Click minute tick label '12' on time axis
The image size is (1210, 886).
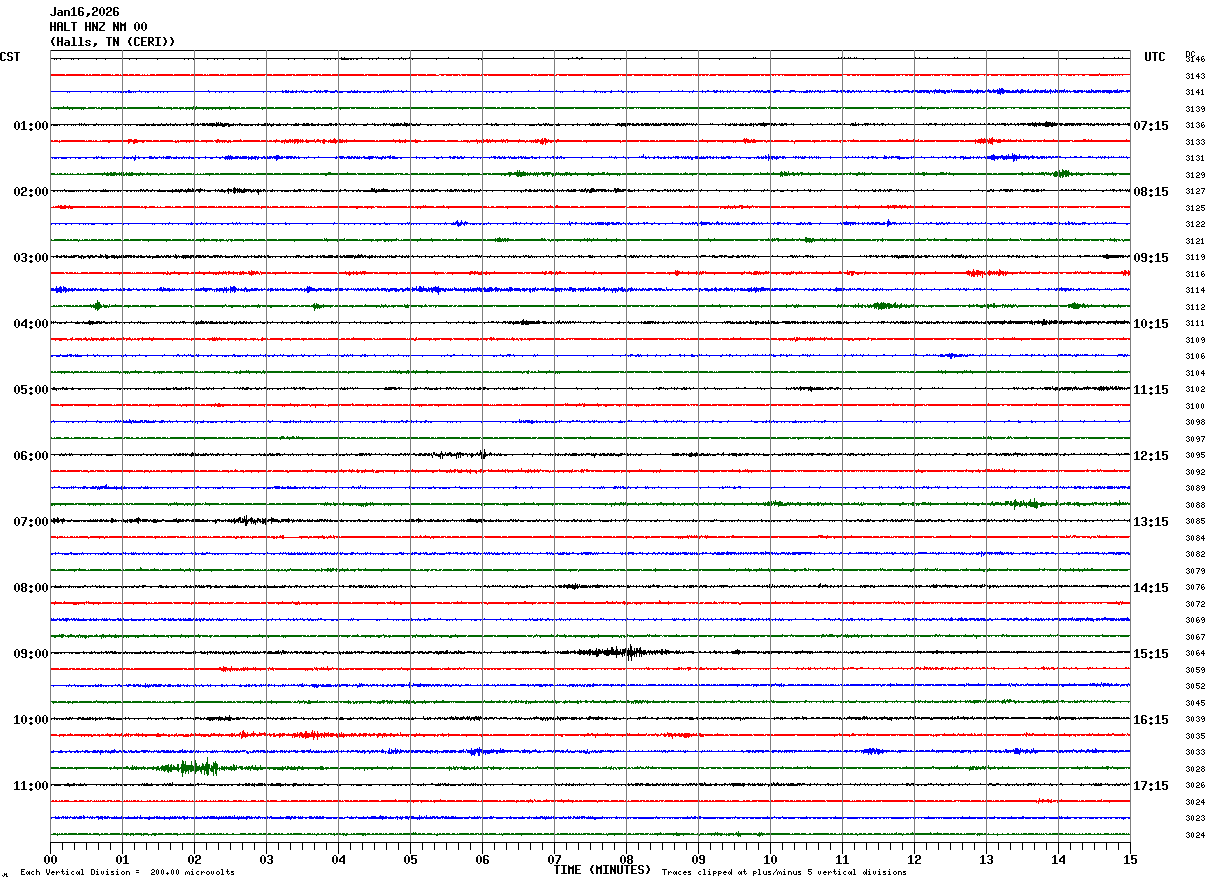point(914,859)
